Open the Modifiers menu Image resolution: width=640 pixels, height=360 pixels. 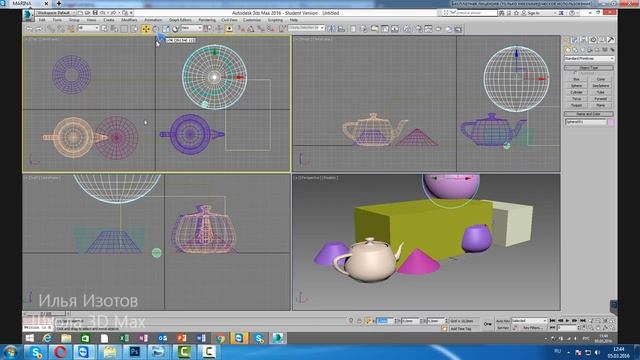pyautogui.click(x=129, y=20)
